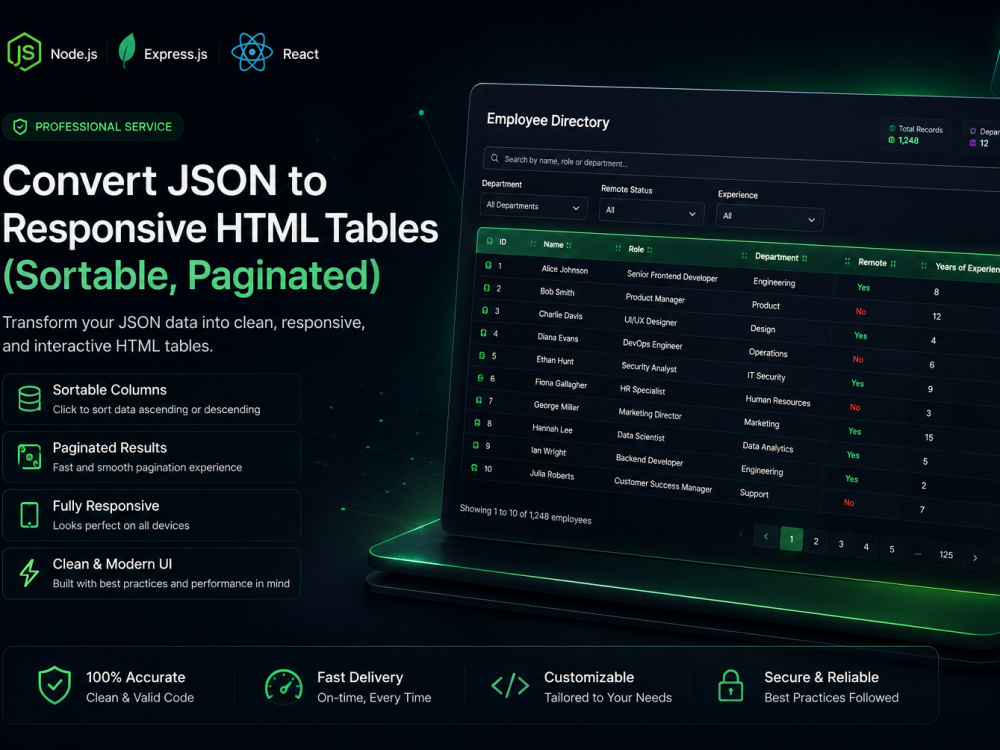Click George Miller in the table

(x=556, y=406)
